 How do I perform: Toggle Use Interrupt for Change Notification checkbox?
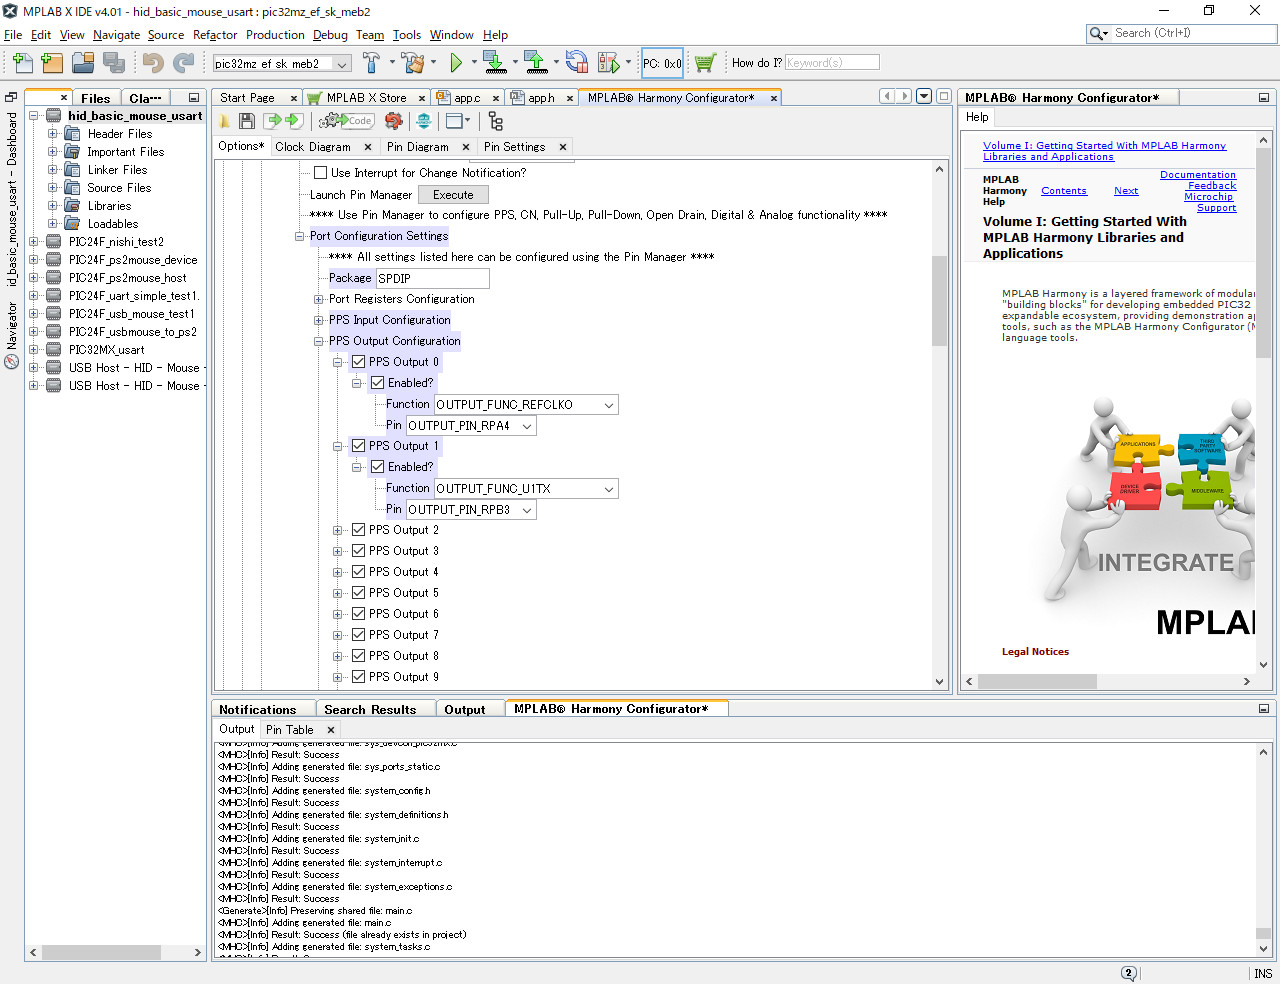click(x=320, y=173)
